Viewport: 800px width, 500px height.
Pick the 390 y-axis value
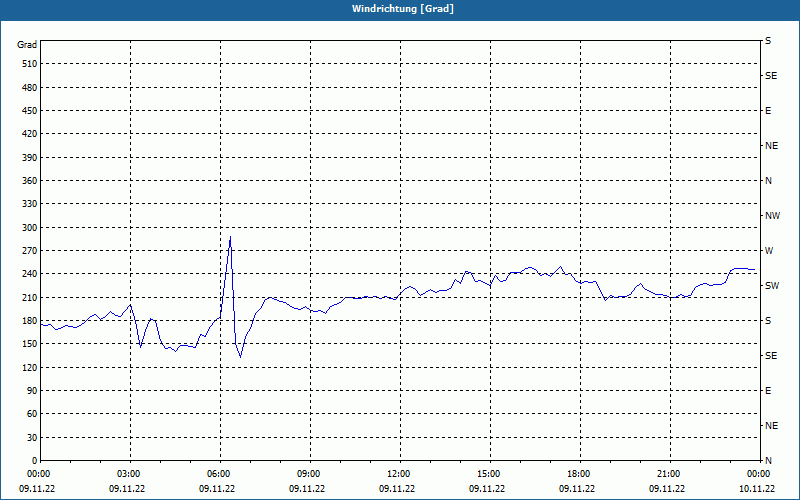pos(30,158)
